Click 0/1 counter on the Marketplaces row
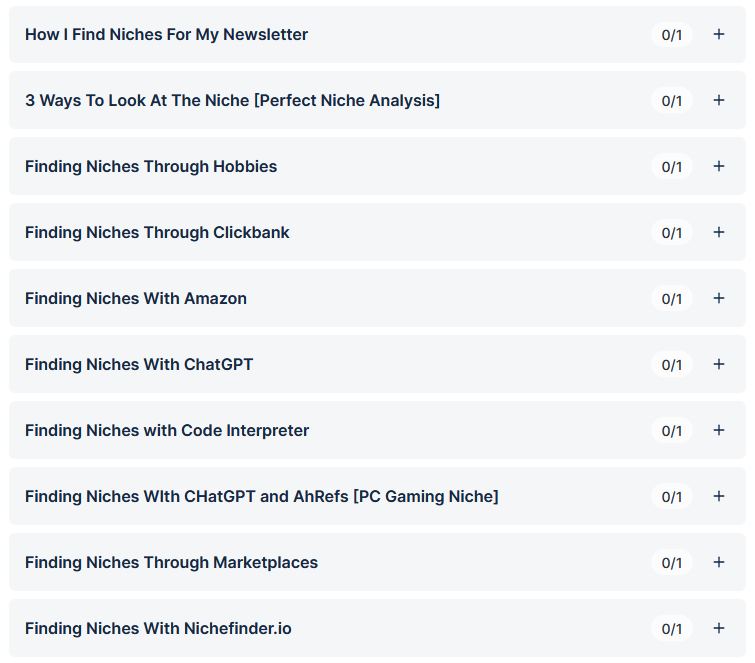This screenshot has width=755, height=663. (672, 563)
